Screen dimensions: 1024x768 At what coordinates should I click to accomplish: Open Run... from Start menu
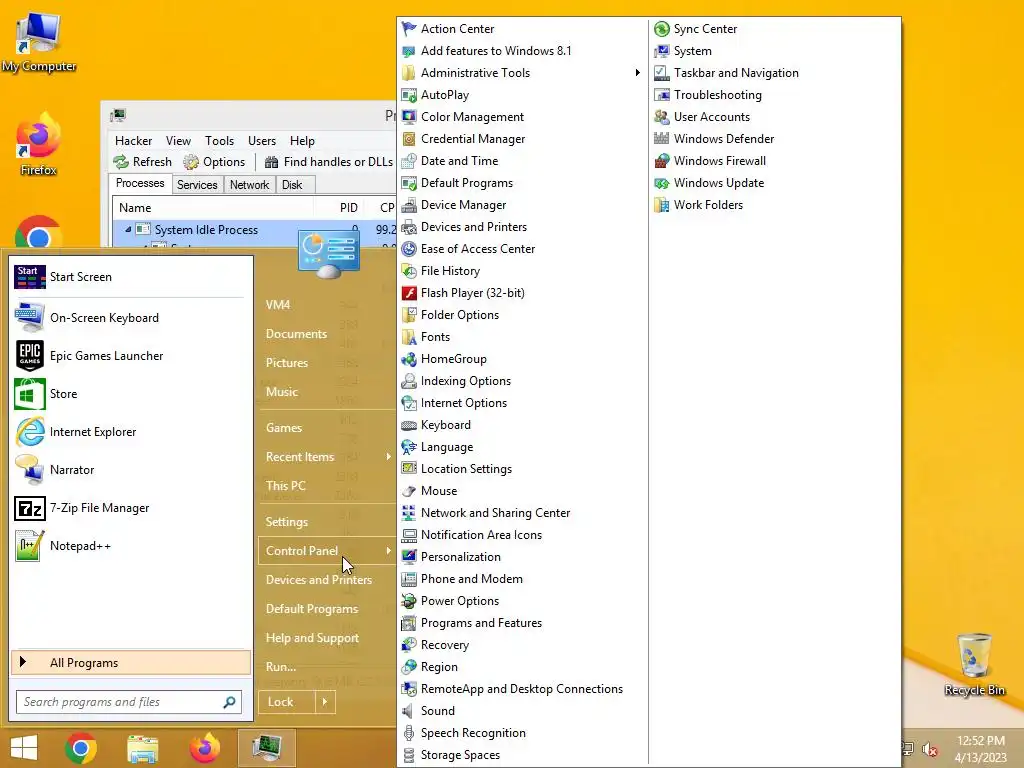coord(281,667)
